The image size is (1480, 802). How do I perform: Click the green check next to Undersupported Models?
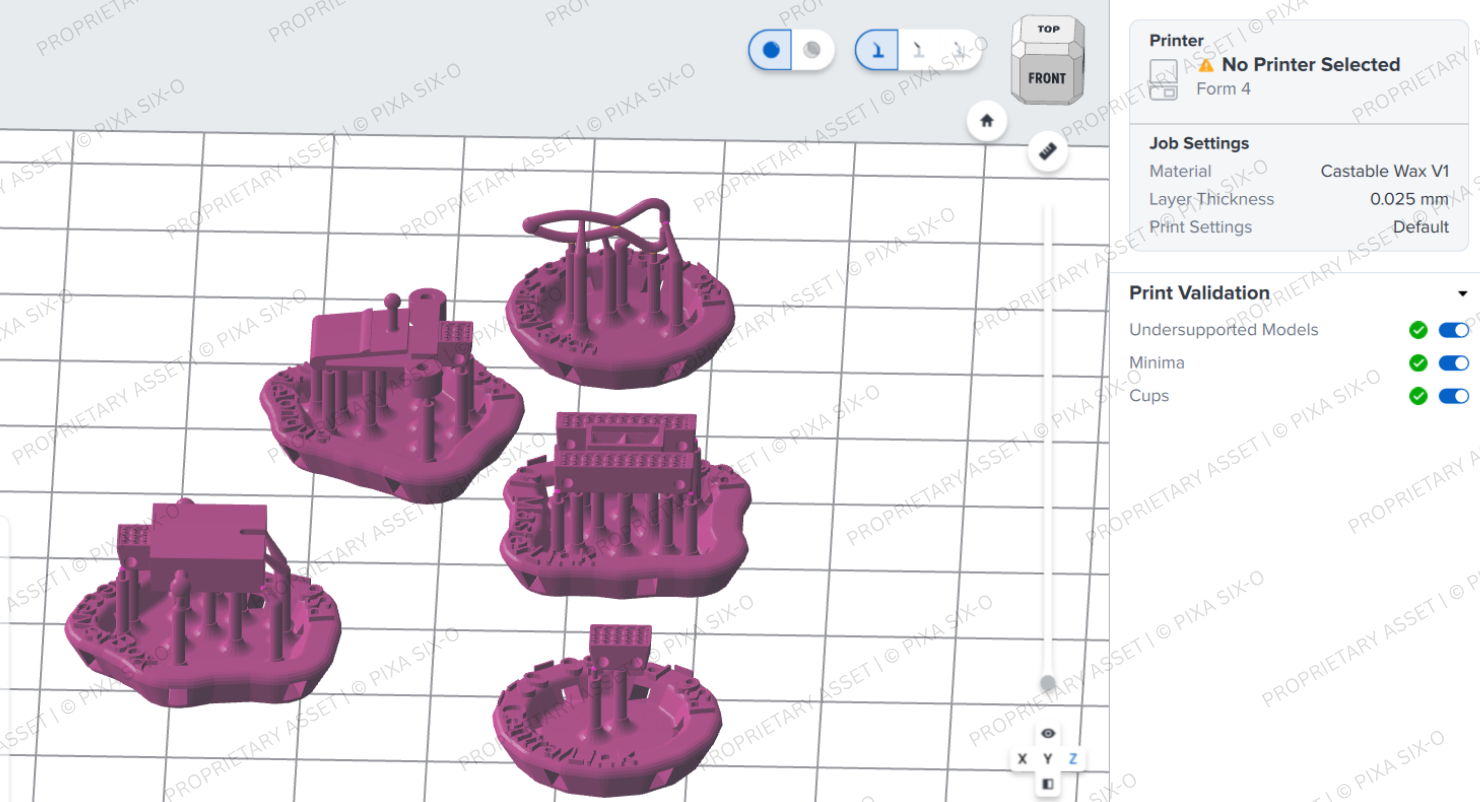pyautogui.click(x=1418, y=330)
